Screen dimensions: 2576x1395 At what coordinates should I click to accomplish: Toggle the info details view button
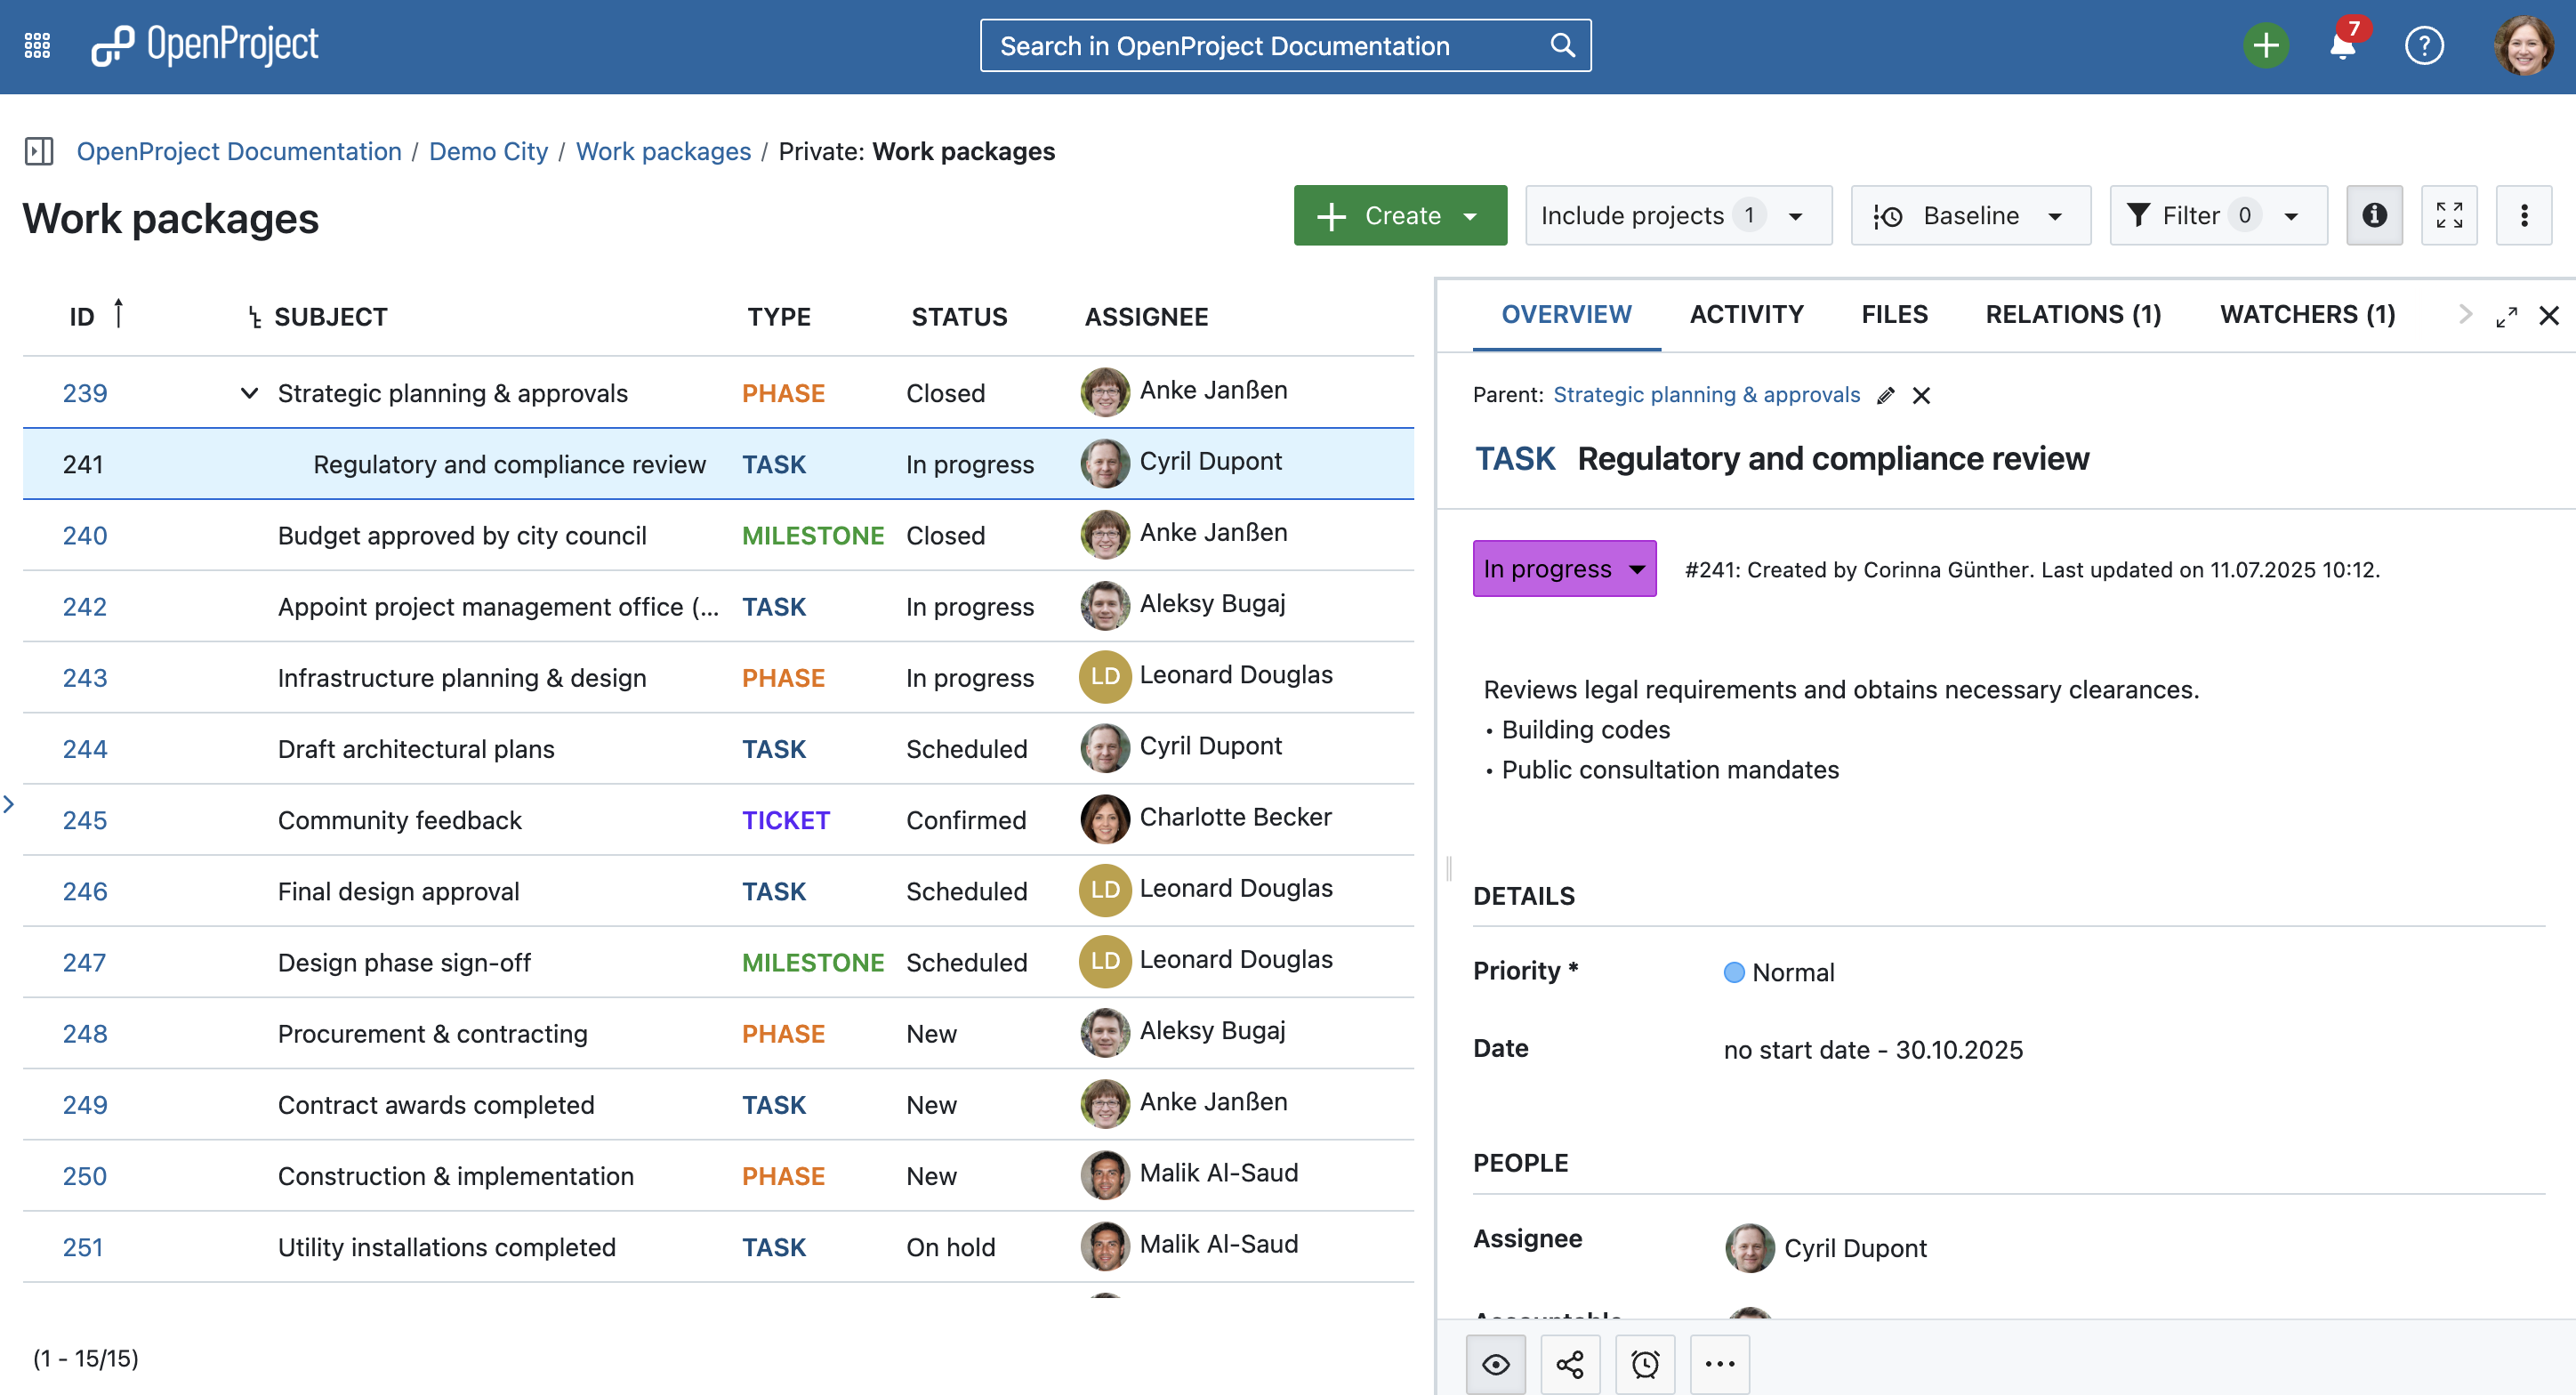pos(2374,215)
